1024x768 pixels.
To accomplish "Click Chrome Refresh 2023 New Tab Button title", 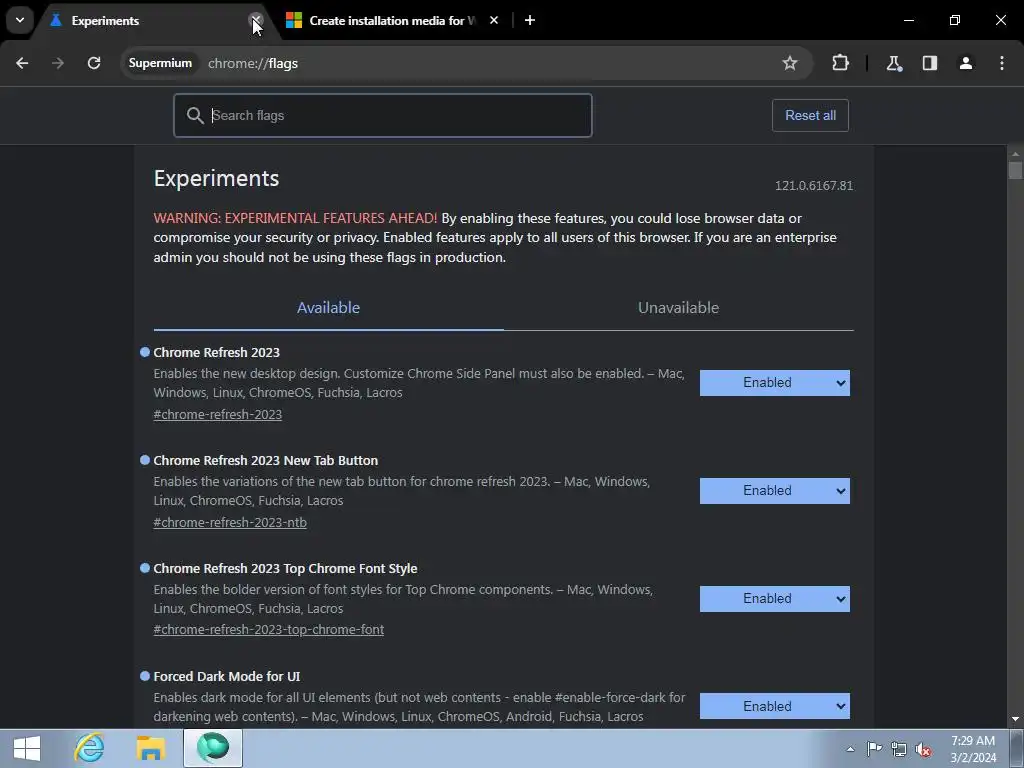I will (265, 460).
